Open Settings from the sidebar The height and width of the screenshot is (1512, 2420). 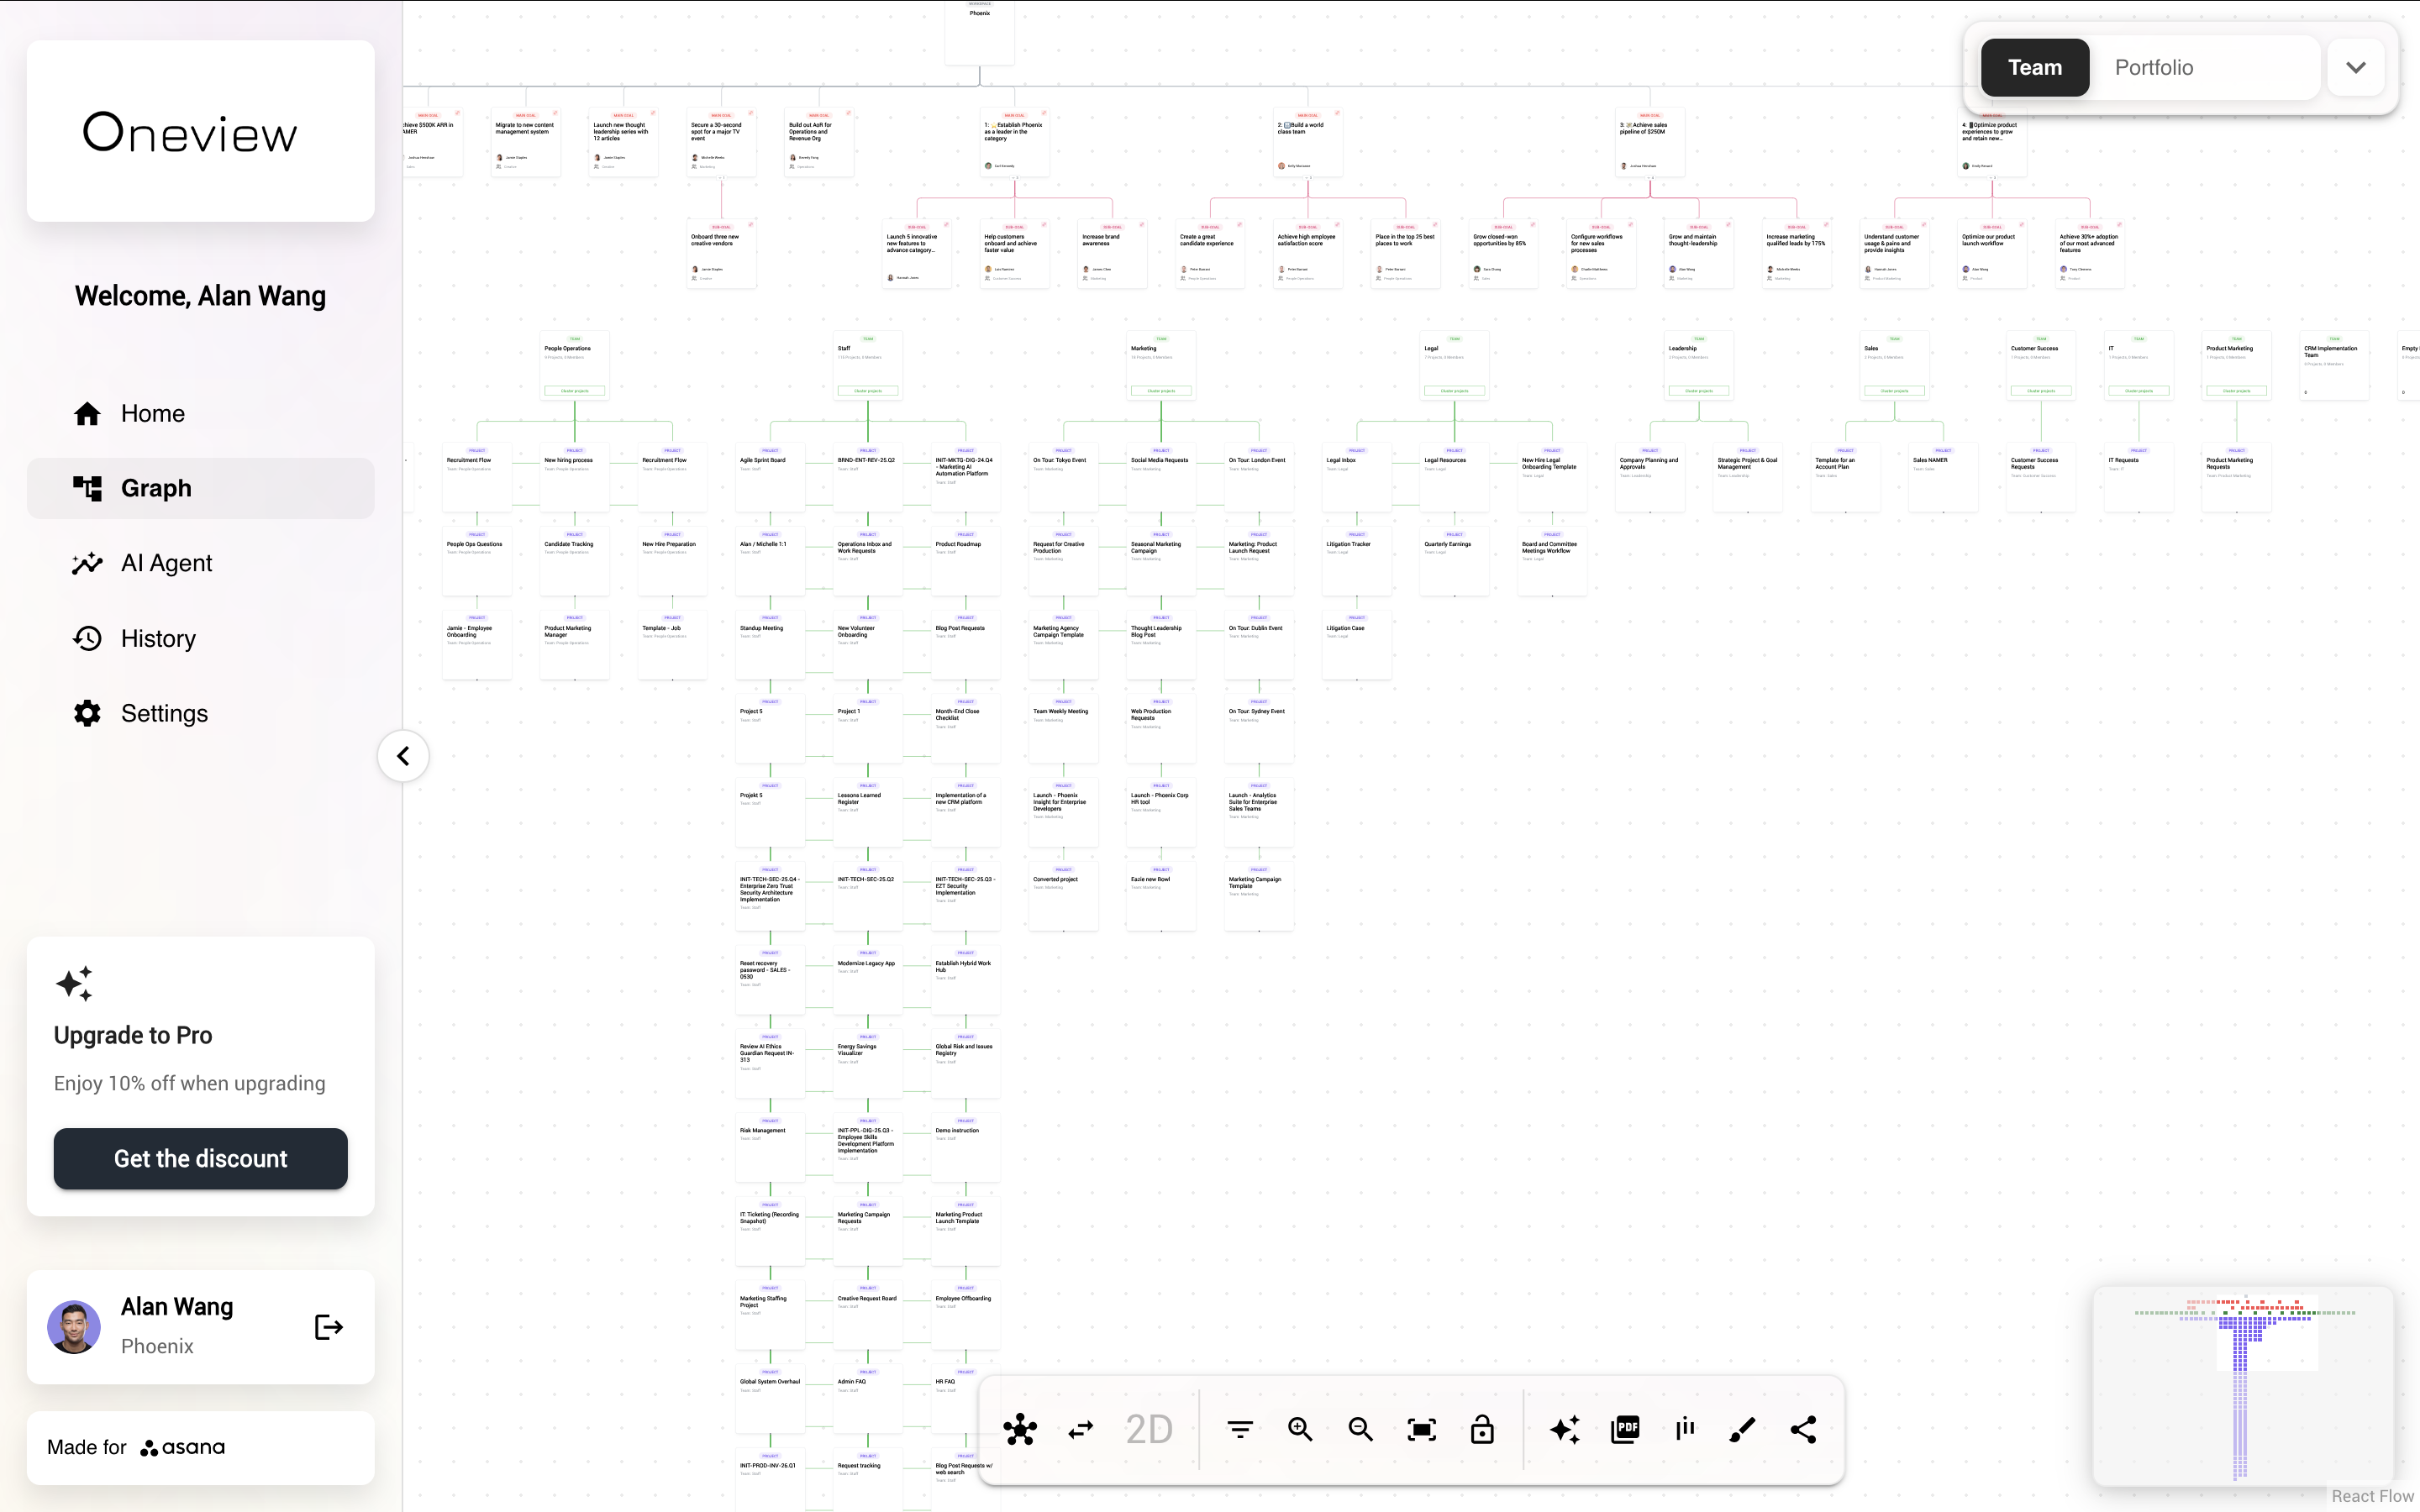click(162, 713)
